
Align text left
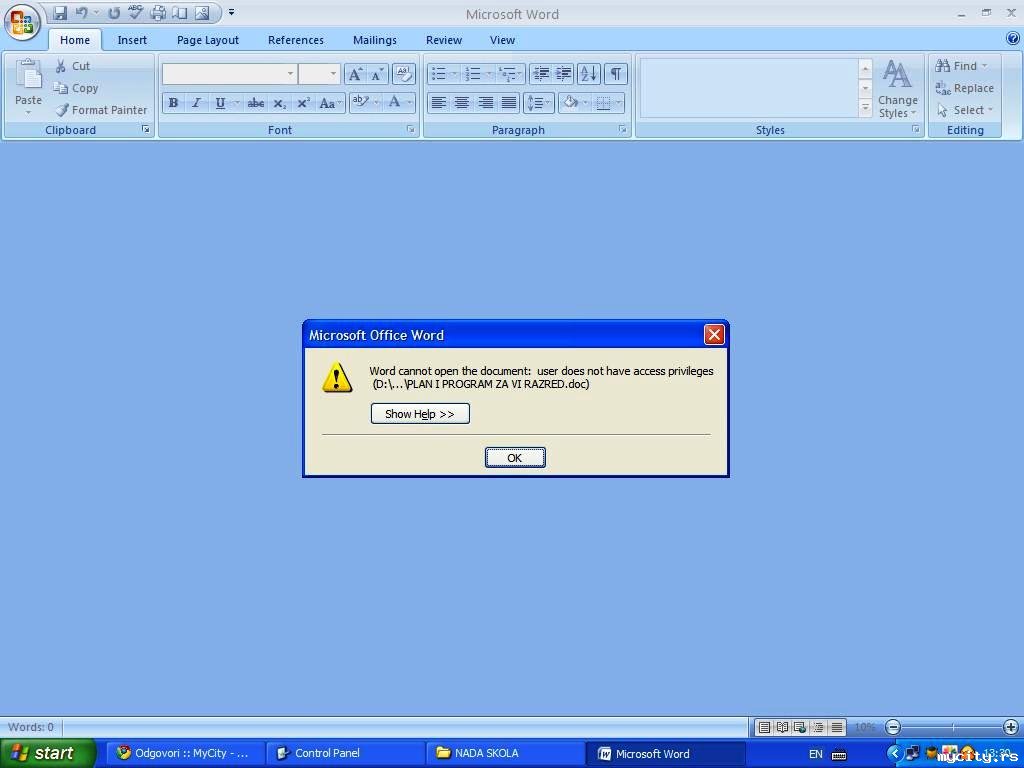click(x=439, y=103)
